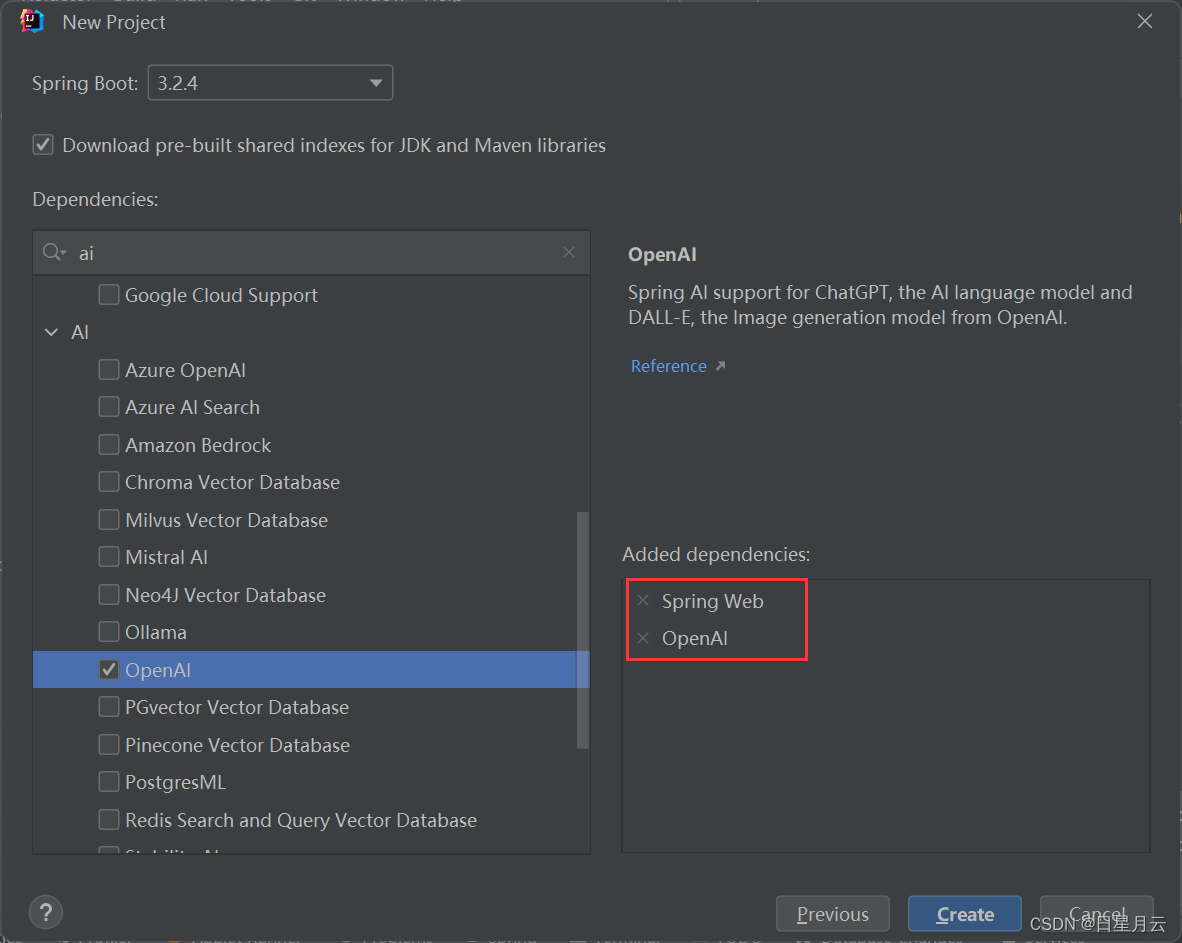Open the Spring Boot version dropdown
This screenshot has height=943, width=1182.
point(270,83)
